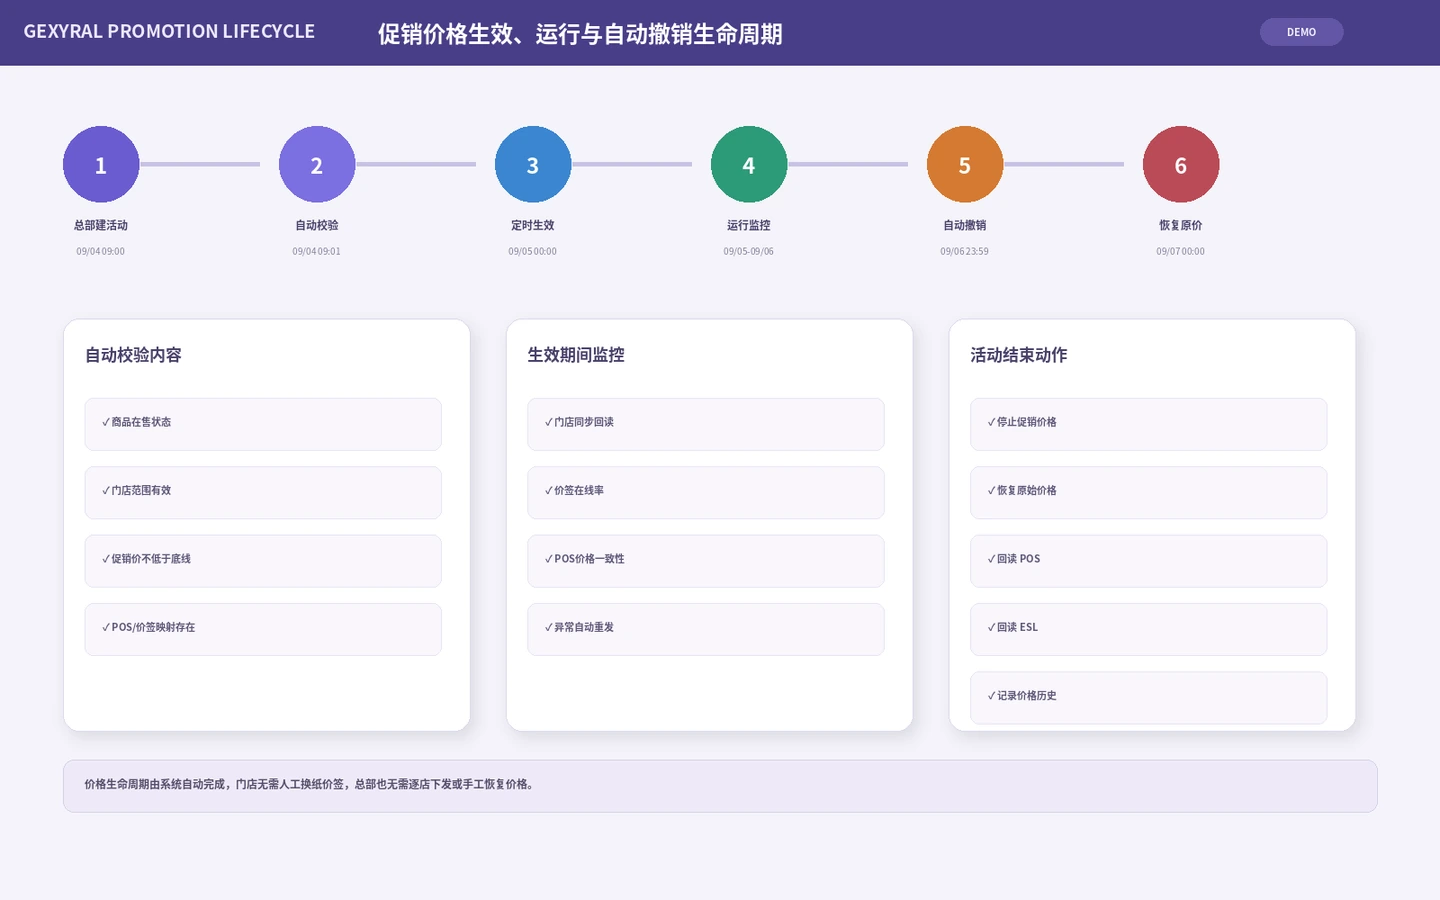Select step 3 circle 定时生效

point(533,164)
